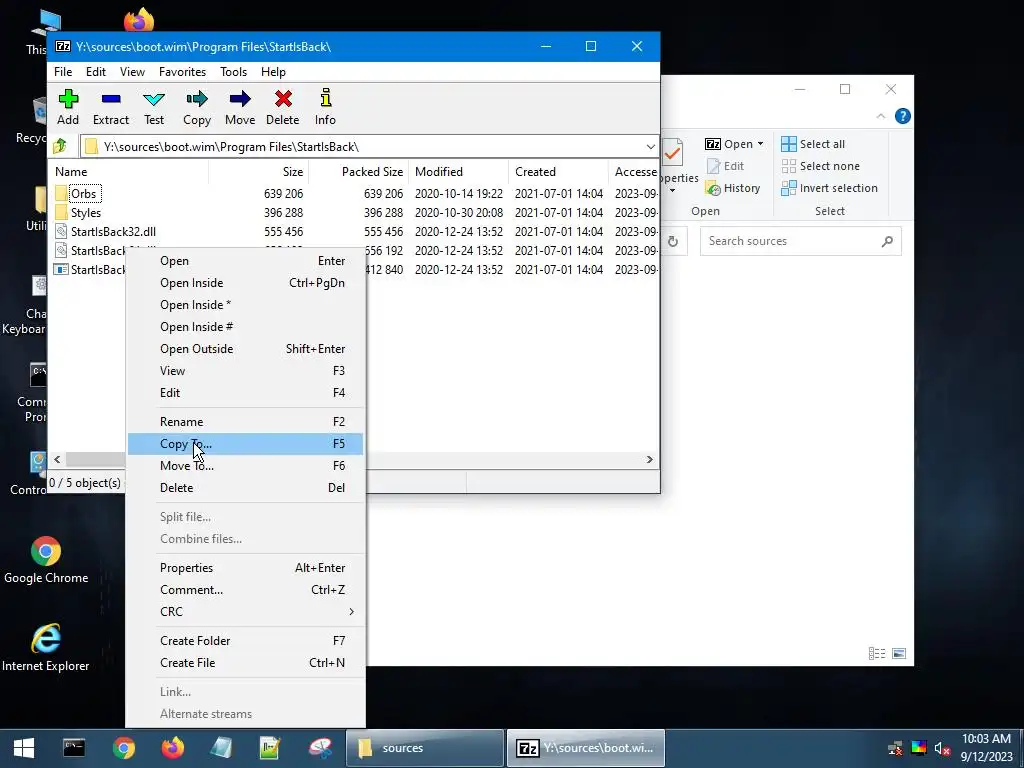Screen dimensions: 1024x768
Task: Click the Extract toolbar icon
Action: [111, 107]
